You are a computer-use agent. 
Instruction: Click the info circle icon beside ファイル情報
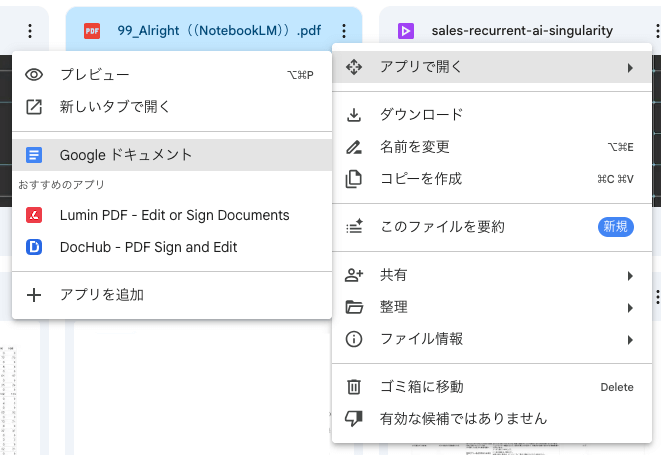click(x=354, y=339)
